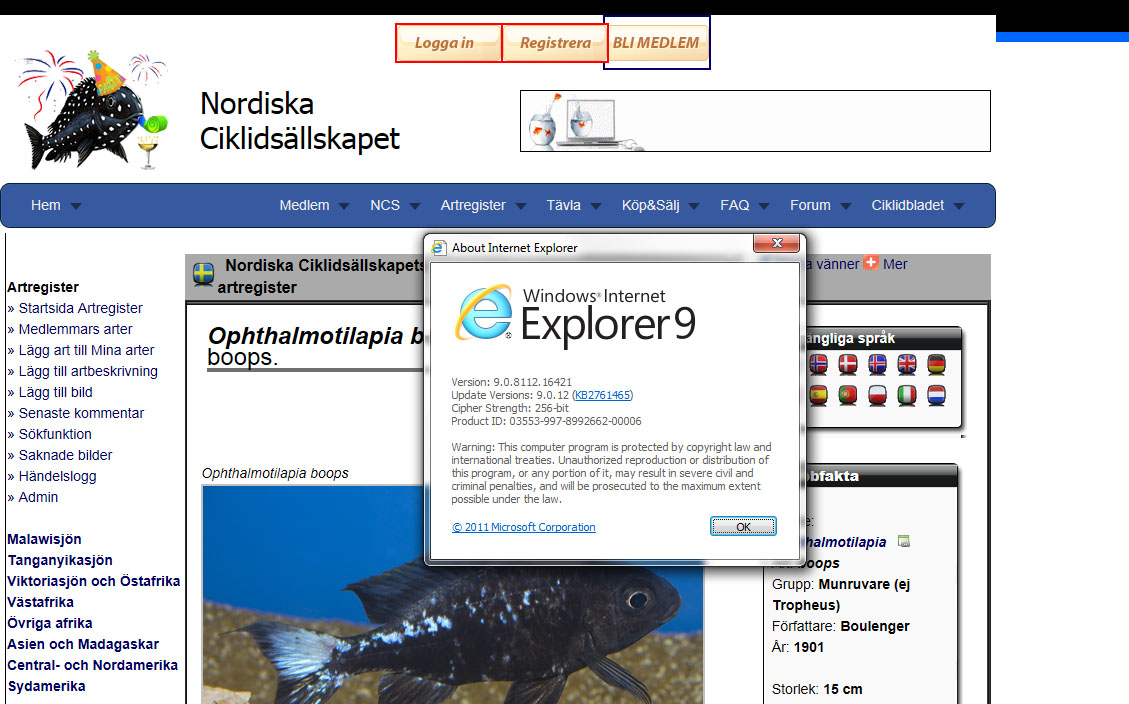Open Viktoriasjön och Östafrika link
The height and width of the screenshot is (704, 1129).
tap(94, 581)
